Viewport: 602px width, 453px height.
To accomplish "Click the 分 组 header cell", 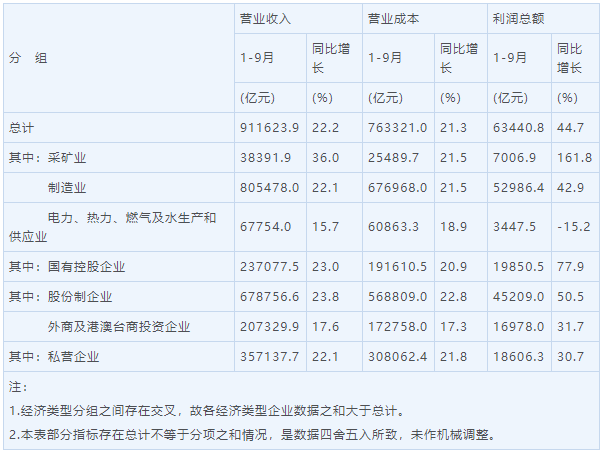I will tap(28, 58).
